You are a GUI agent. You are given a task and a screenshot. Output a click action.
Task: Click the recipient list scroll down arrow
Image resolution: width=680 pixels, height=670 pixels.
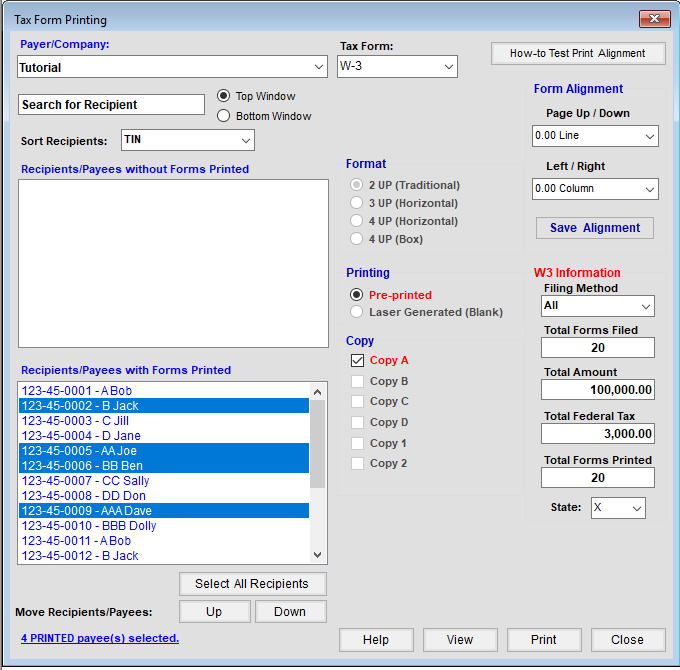pos(317,555)
